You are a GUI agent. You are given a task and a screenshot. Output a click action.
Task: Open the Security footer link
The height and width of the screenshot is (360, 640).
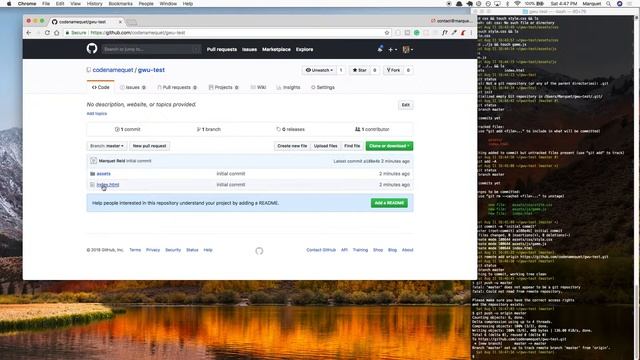pos(173,250)
